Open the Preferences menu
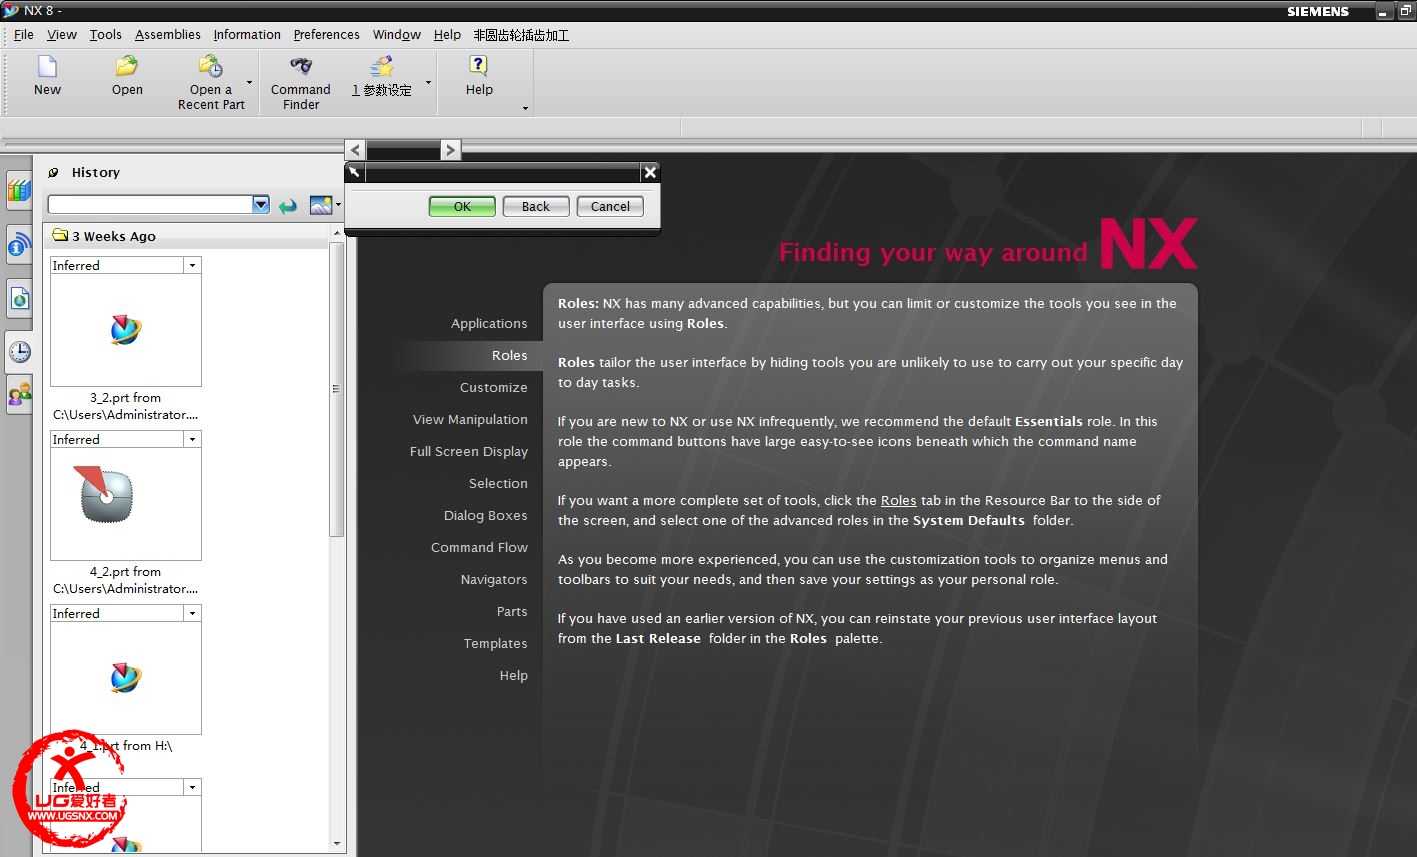The height and width of the screenshot is (857, 1417). coord(327,34)
